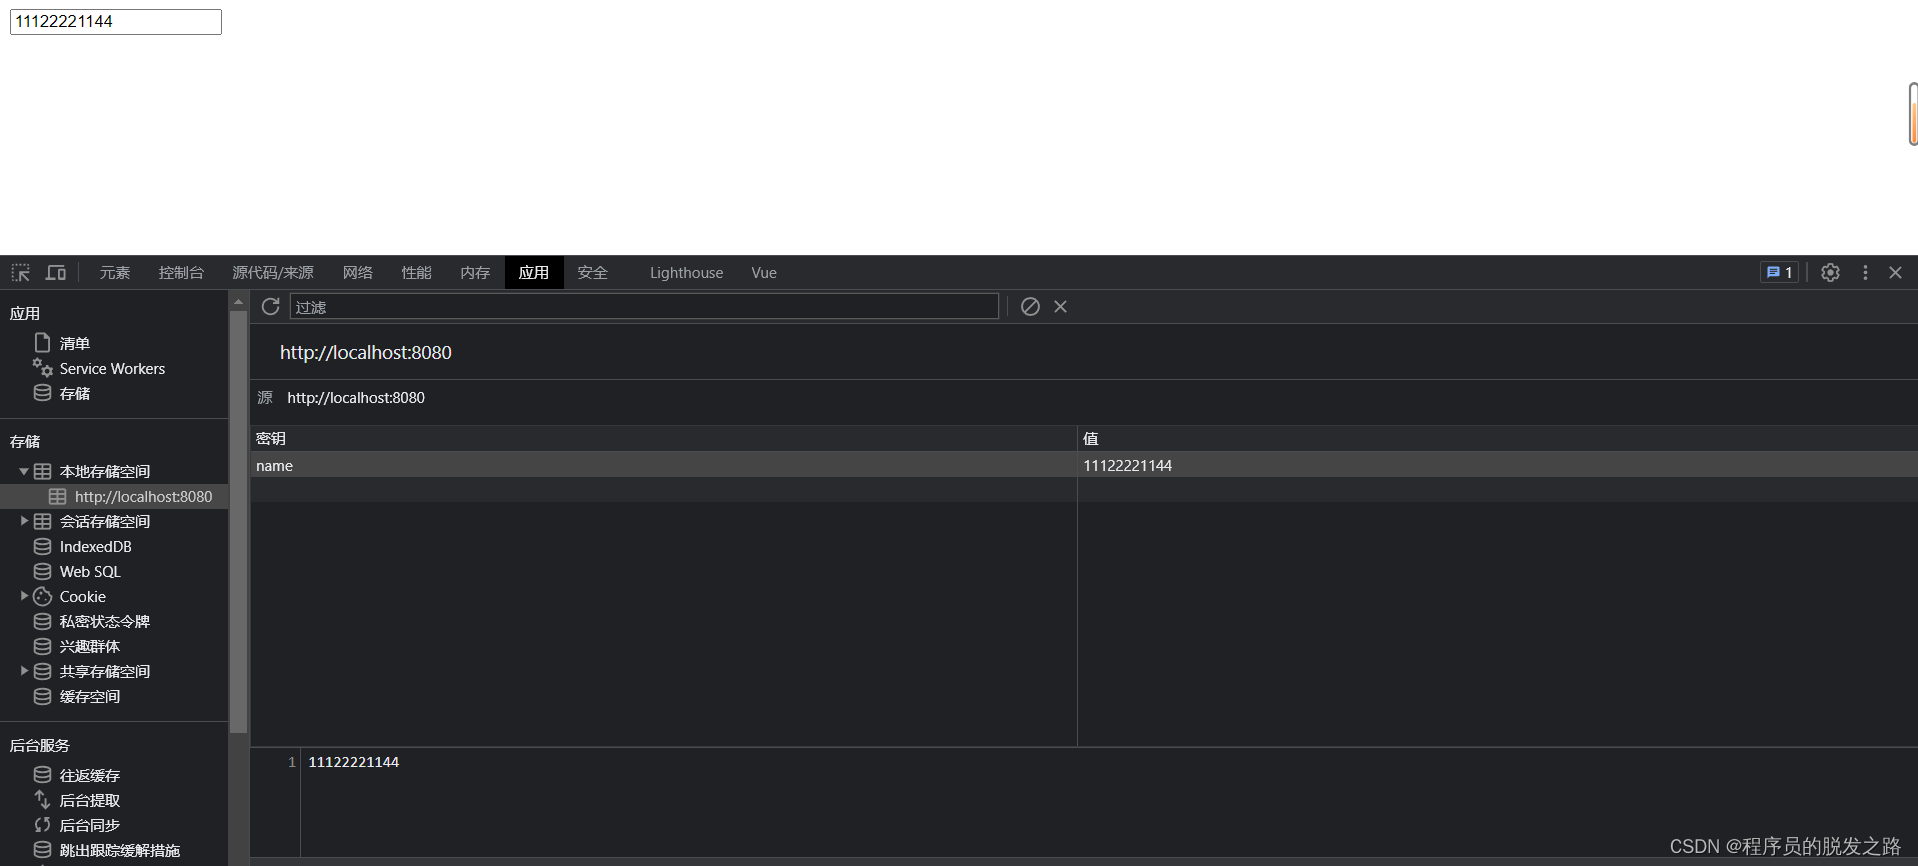Screen dimensions: 1918x866
Task: Open the 清单 manifest item
Action: 74,343
